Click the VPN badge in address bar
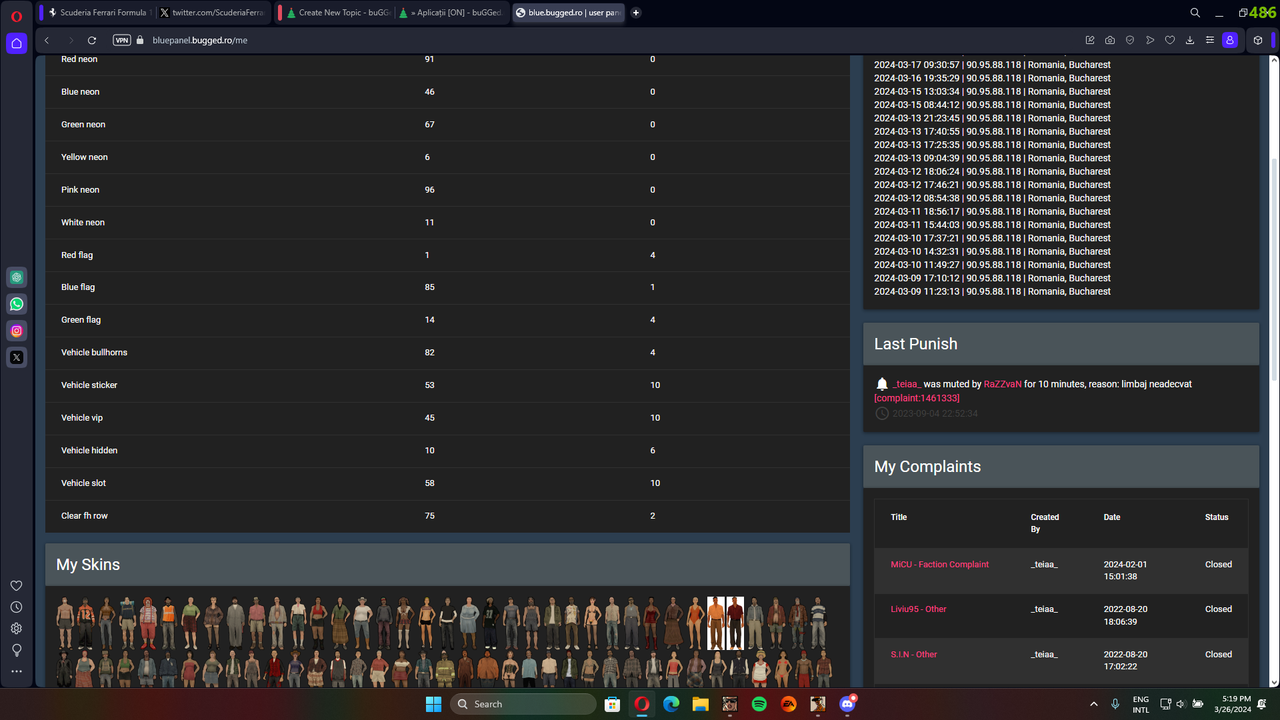The image size is (1280, 720). click(x=122, y=40)
